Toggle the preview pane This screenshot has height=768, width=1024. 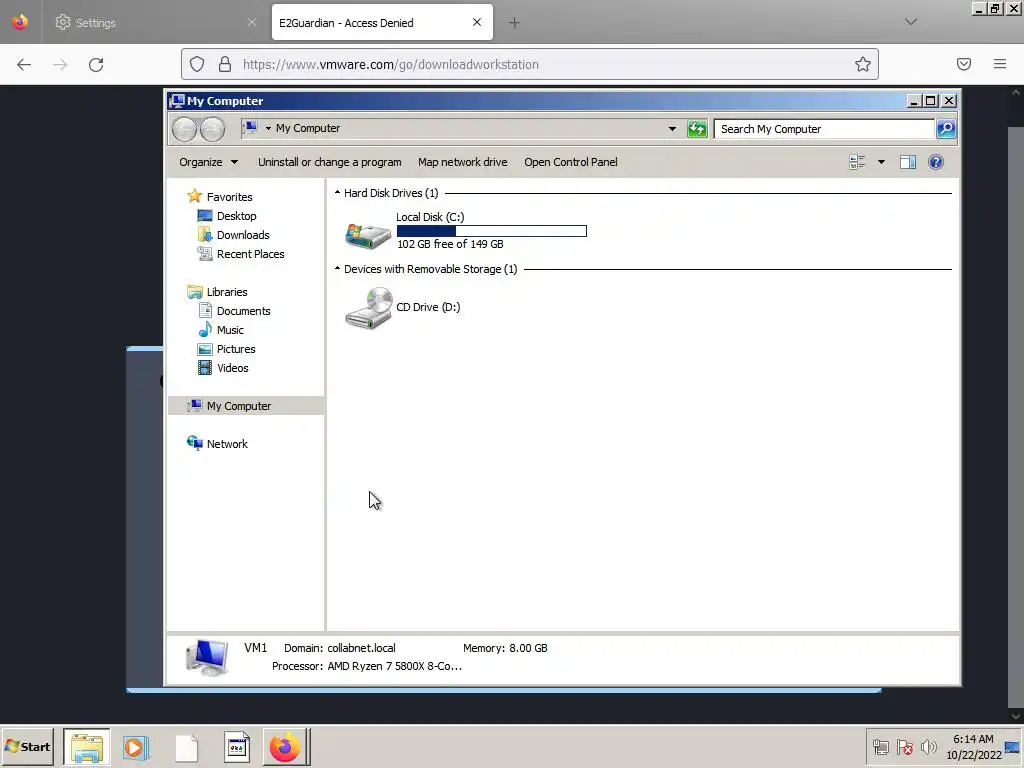(x=908, y=162)
